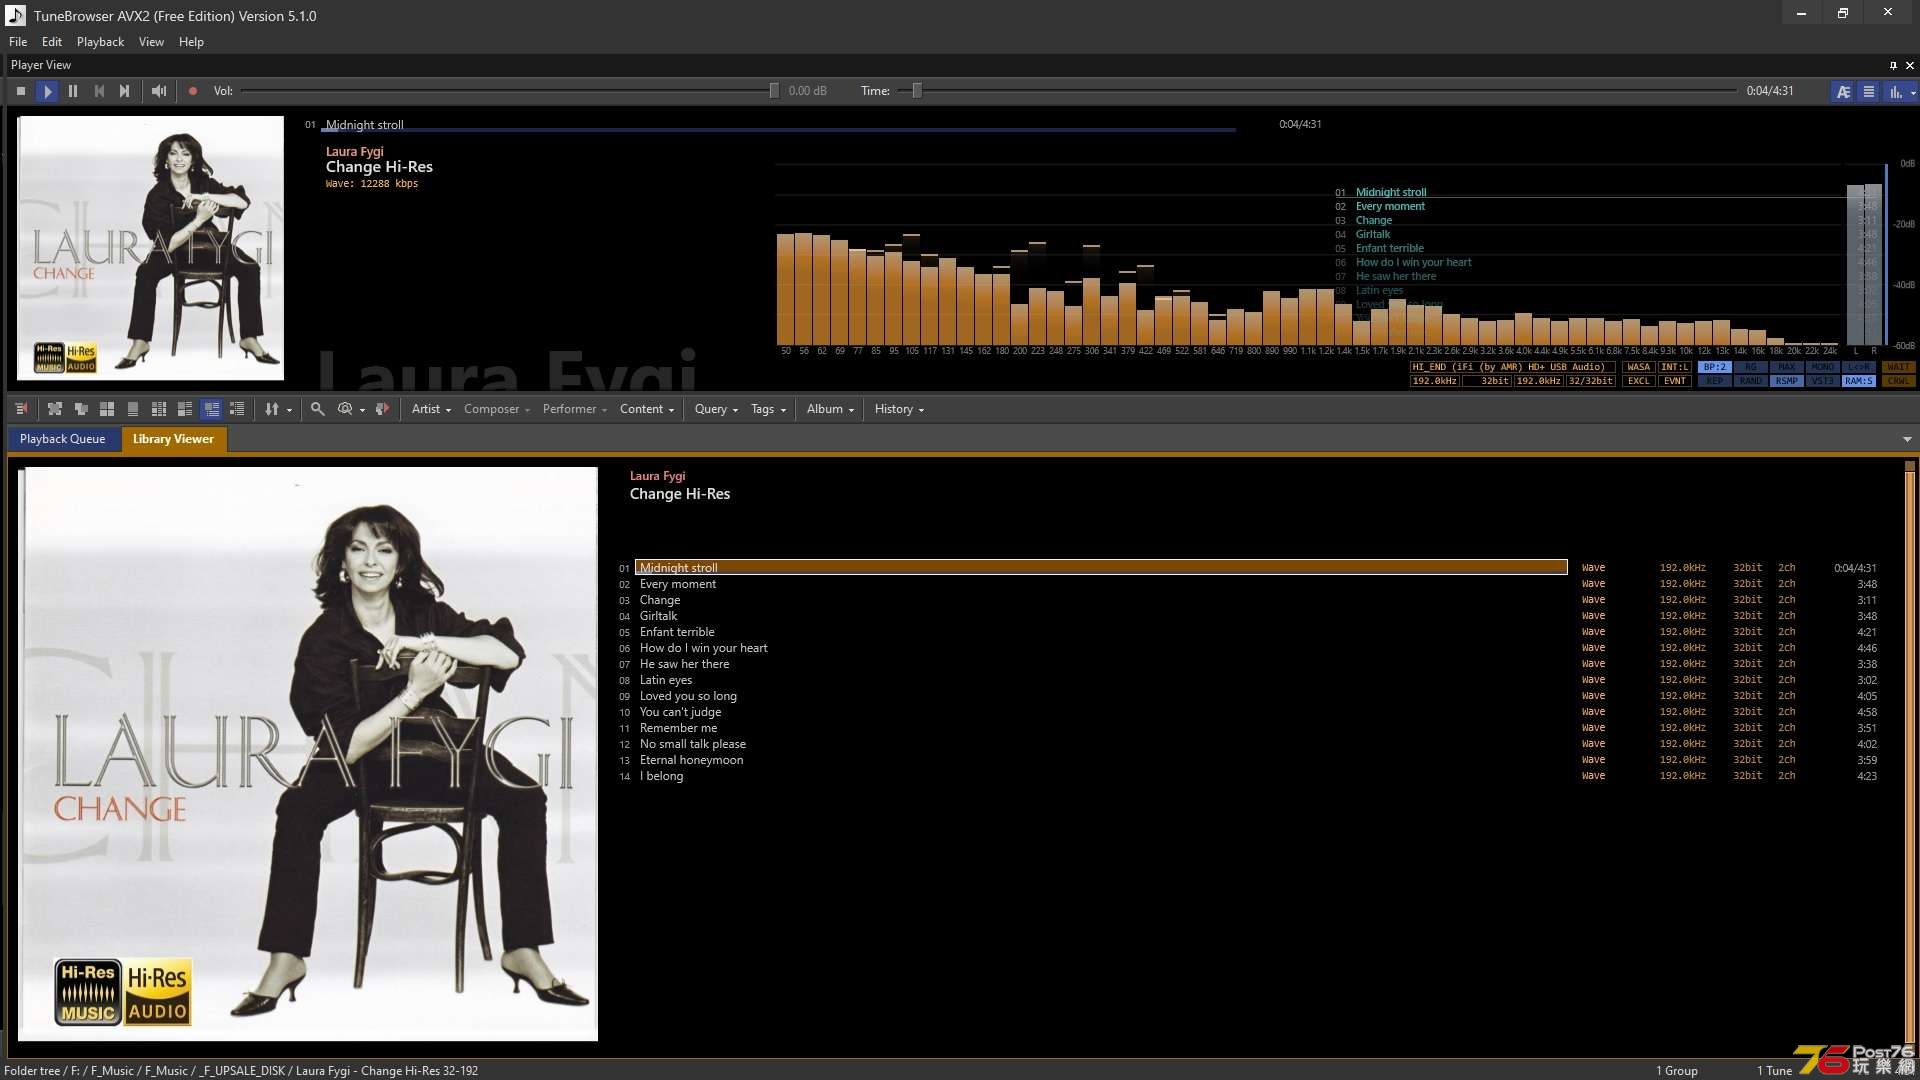
Task: Click the red list icon at the start of the library toolbar
Action: pyautogui.click(x=22, y=409)
